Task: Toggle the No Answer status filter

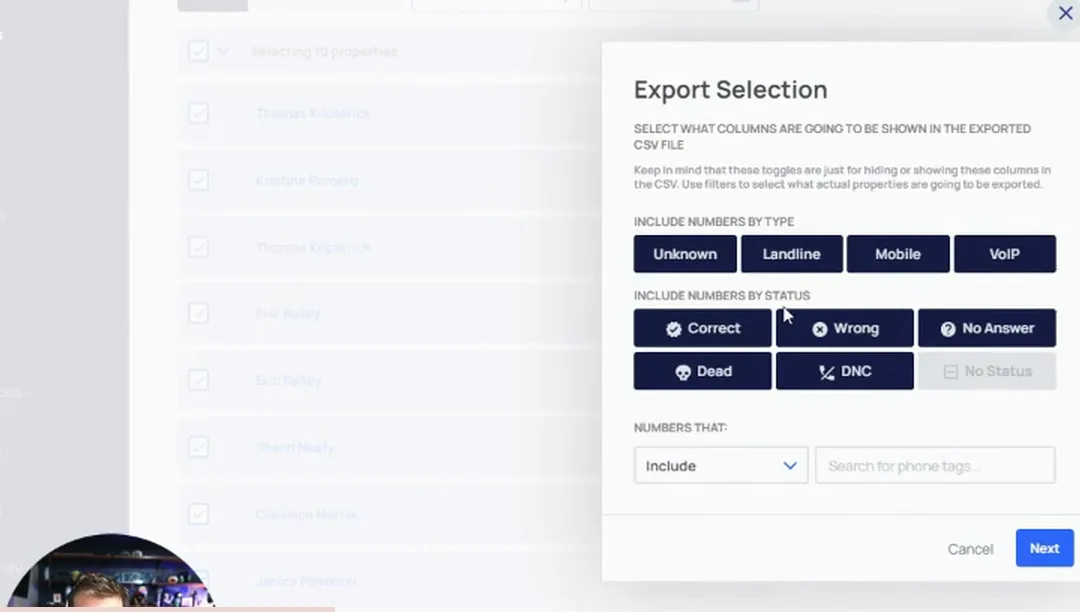Action: (986, 328)
